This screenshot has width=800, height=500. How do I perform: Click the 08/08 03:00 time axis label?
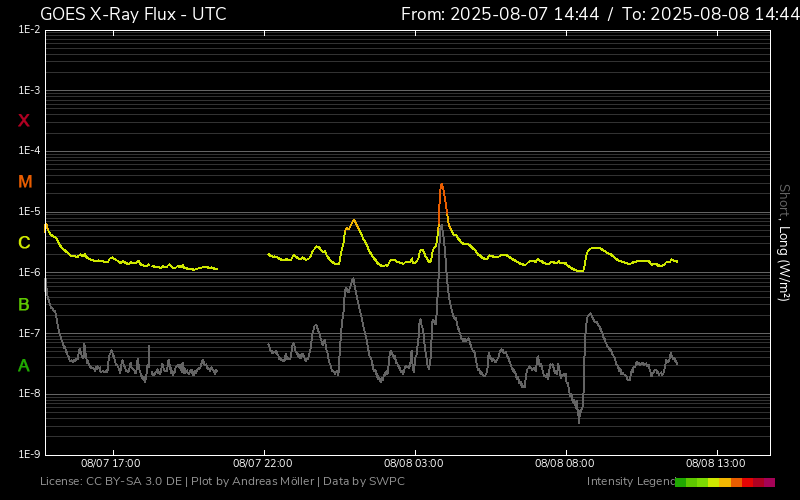point(414,464)
